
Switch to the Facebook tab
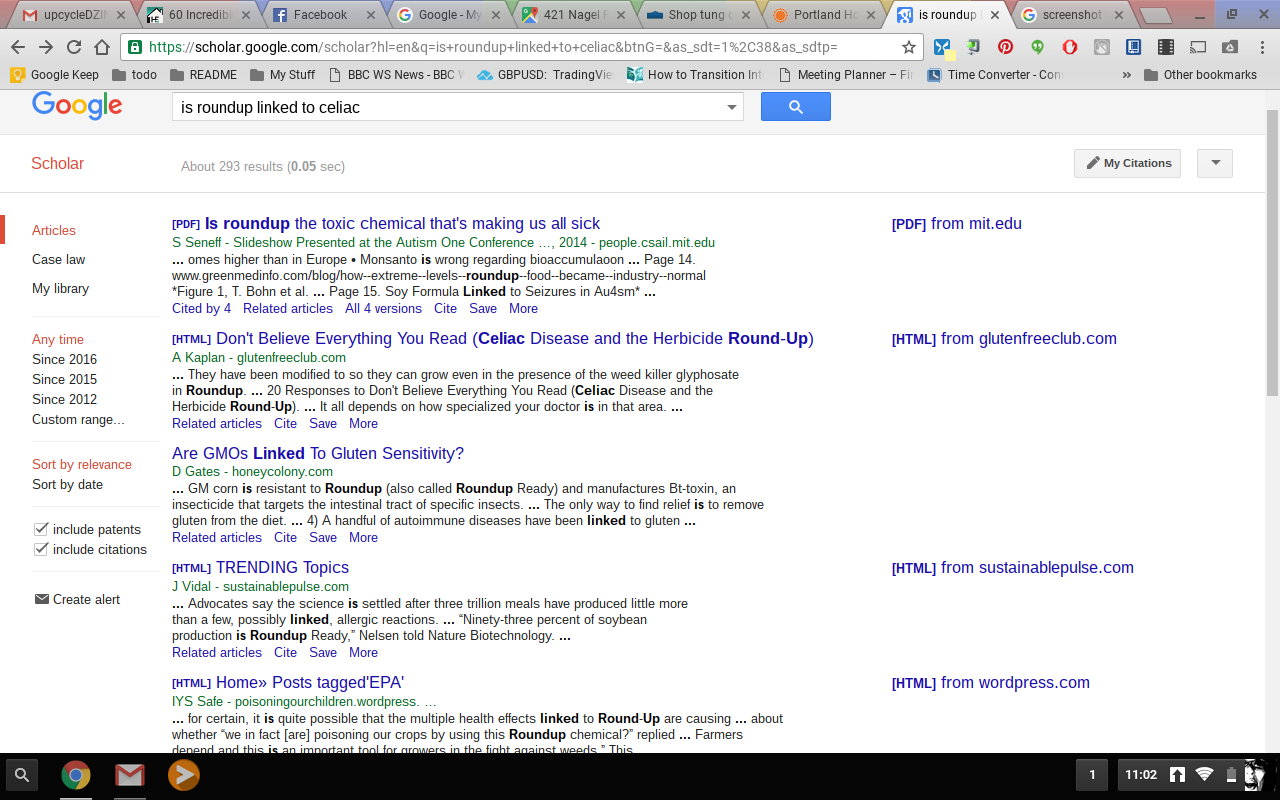tap(321, 15)
